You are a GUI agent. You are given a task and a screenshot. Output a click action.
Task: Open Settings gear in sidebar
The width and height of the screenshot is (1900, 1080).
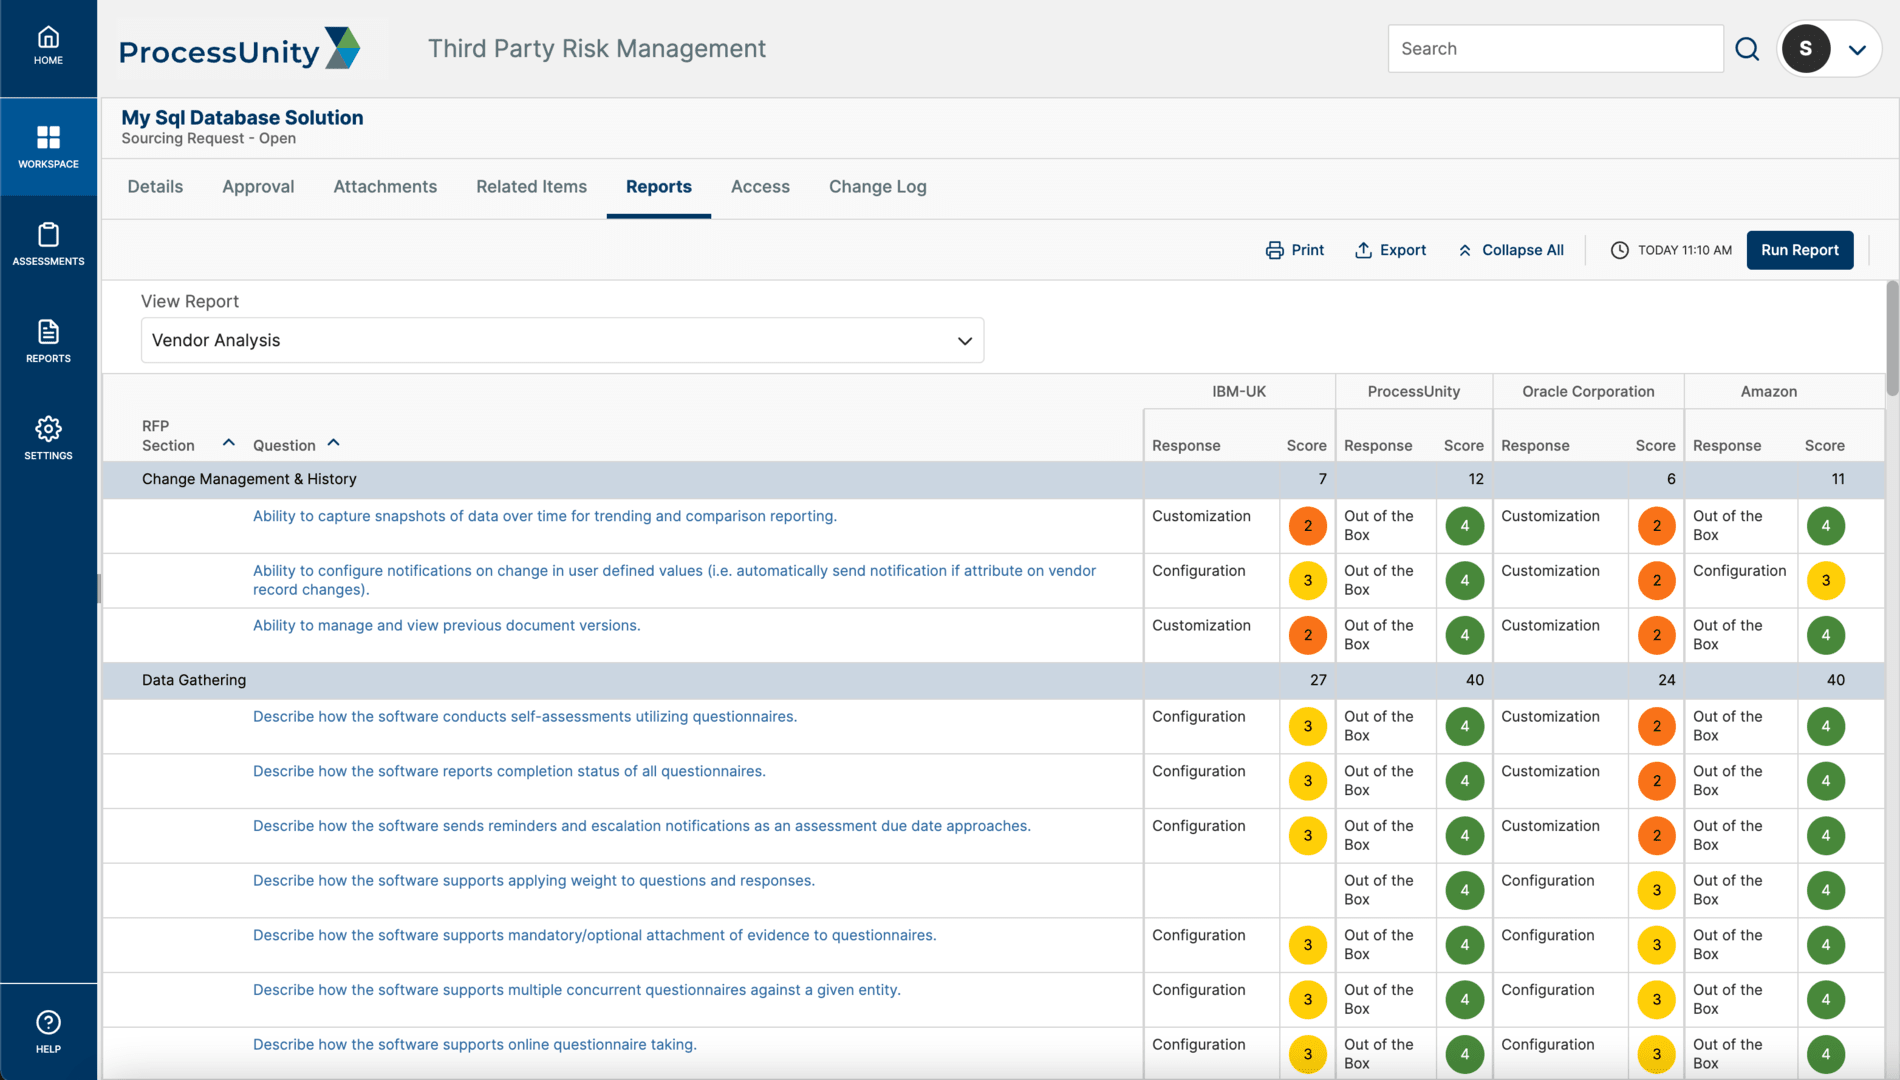tap(48, 438)
